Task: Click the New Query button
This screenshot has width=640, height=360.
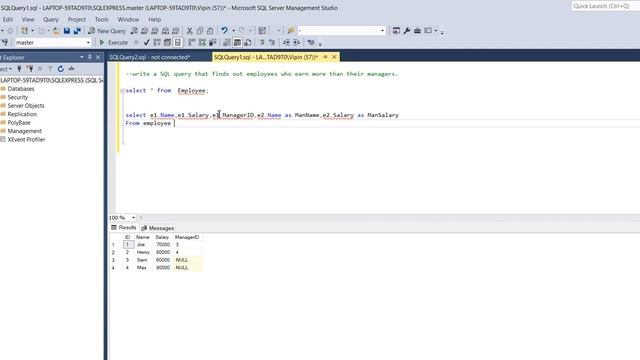Action: (x=107, y=31)
